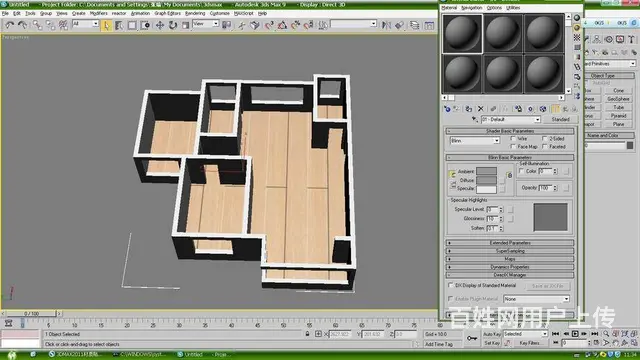Activate the Select and Uniform Scale tool
Image resolution: width=640 pixels, height=360 pixels.
click(x=186, y=26)
